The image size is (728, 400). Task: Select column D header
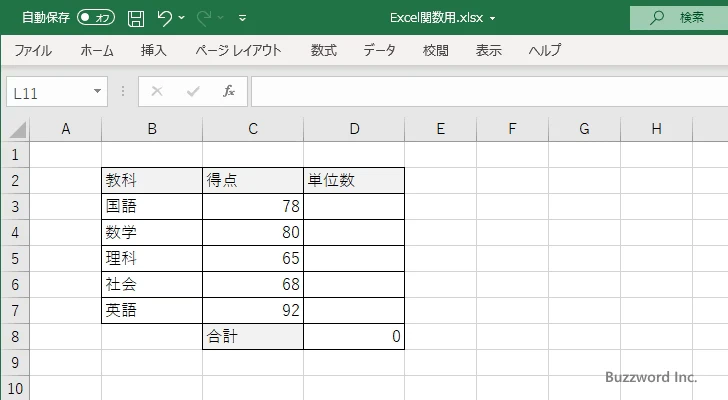tap(354, 129)
